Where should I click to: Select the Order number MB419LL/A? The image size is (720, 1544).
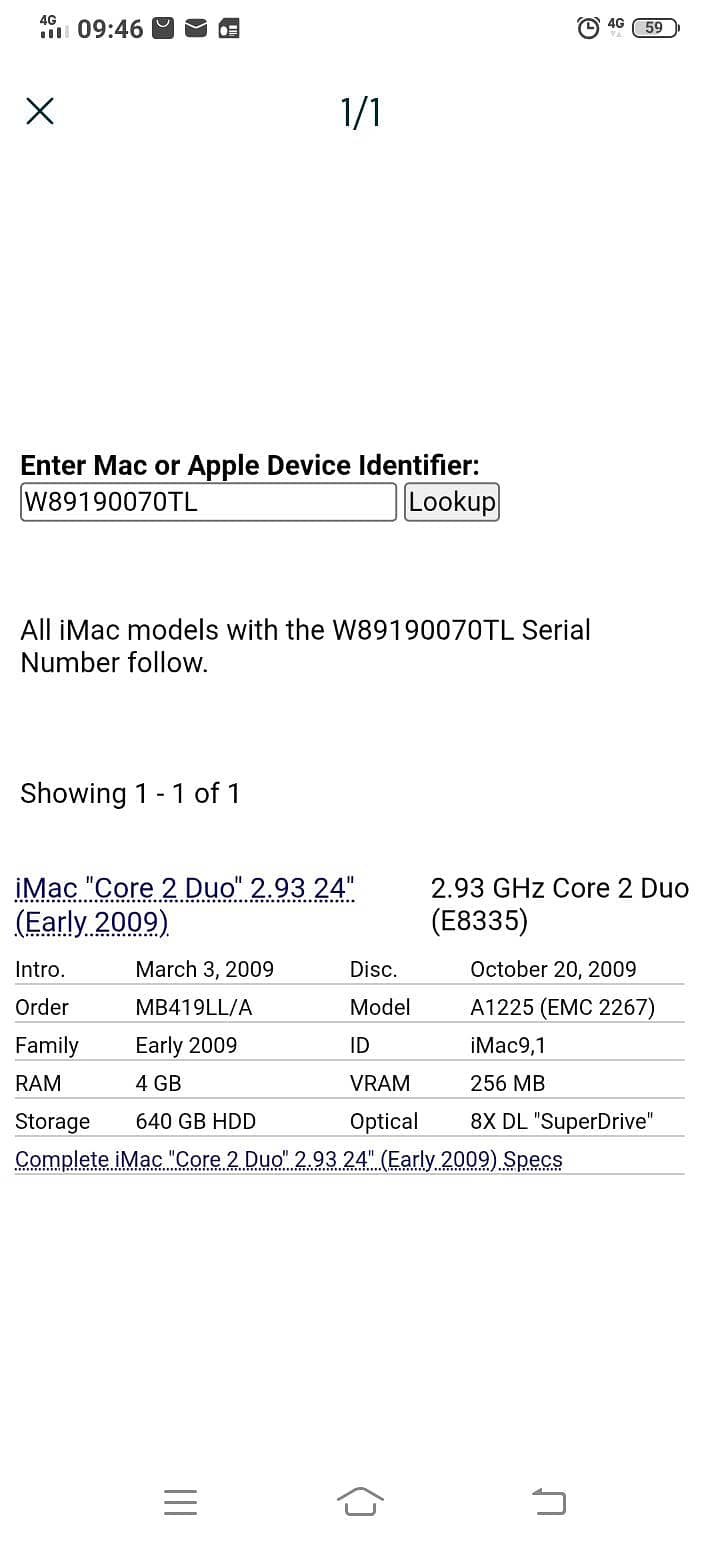(x=190, y=1007)
